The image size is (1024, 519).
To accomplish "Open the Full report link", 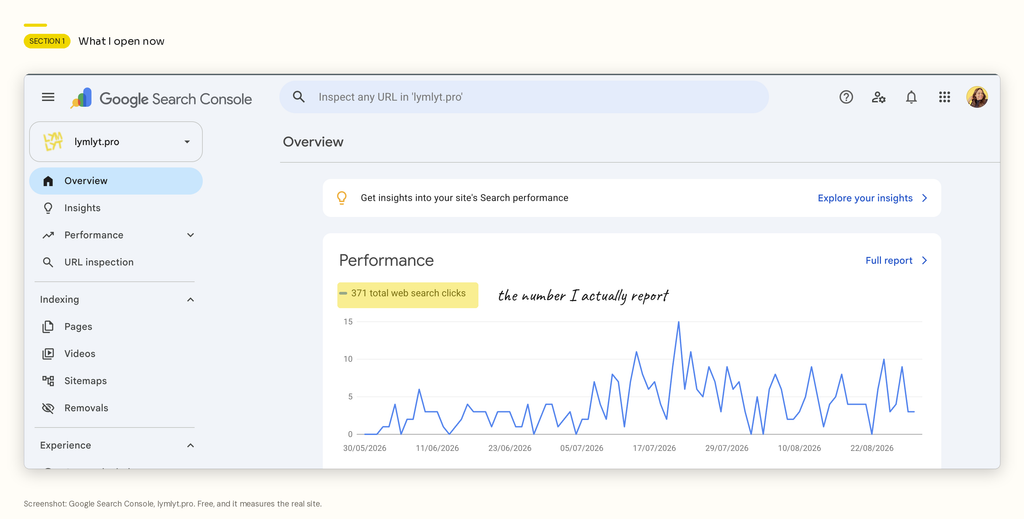I will (889, 260).
